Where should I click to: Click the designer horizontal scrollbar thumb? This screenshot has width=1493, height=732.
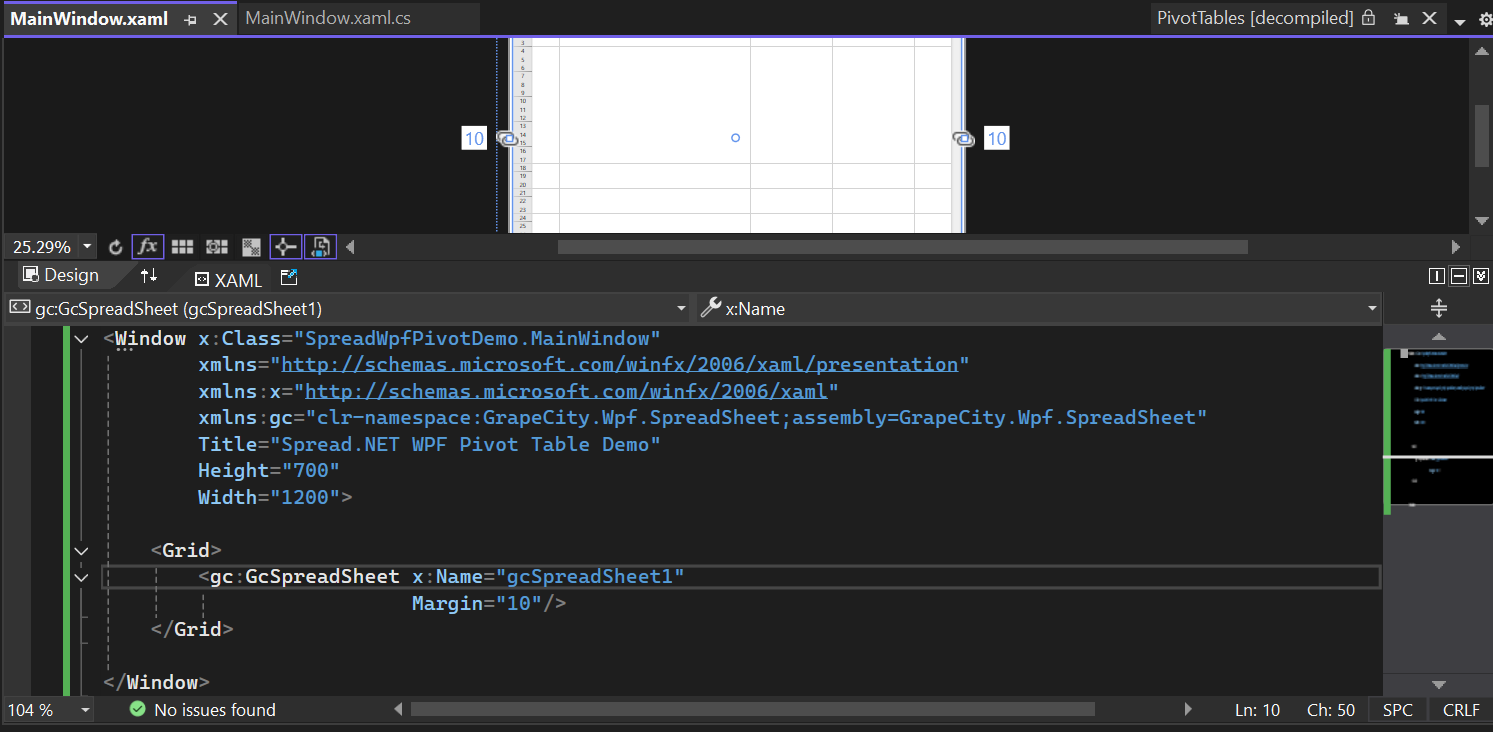tap(902, 247)
